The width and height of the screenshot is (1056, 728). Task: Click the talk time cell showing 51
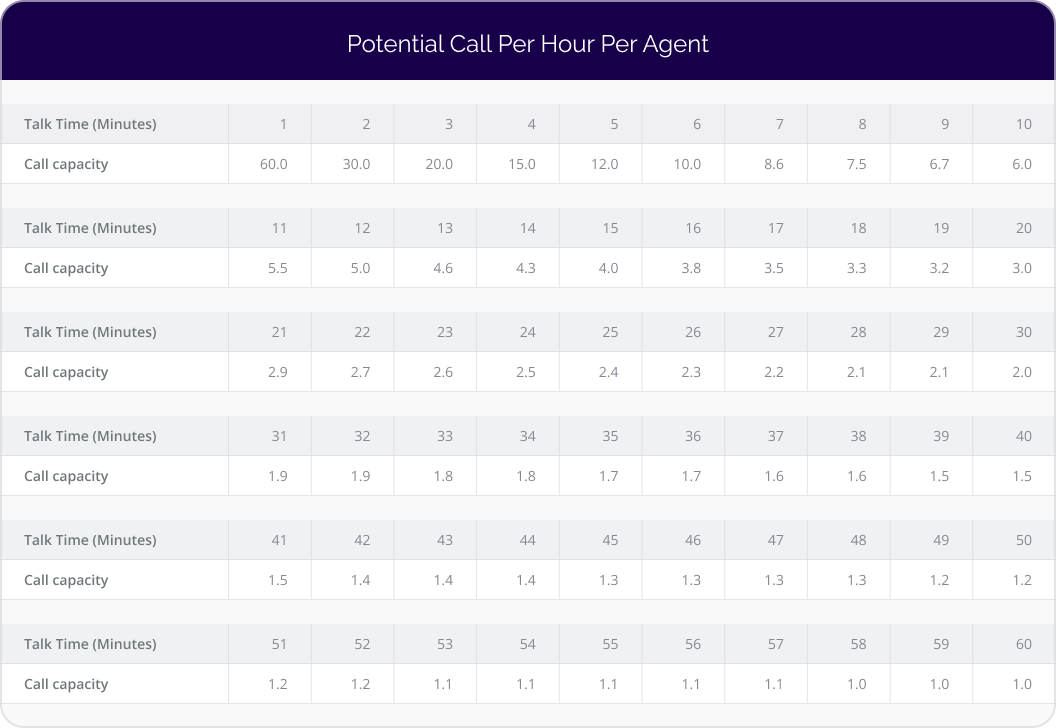point(269,644)
